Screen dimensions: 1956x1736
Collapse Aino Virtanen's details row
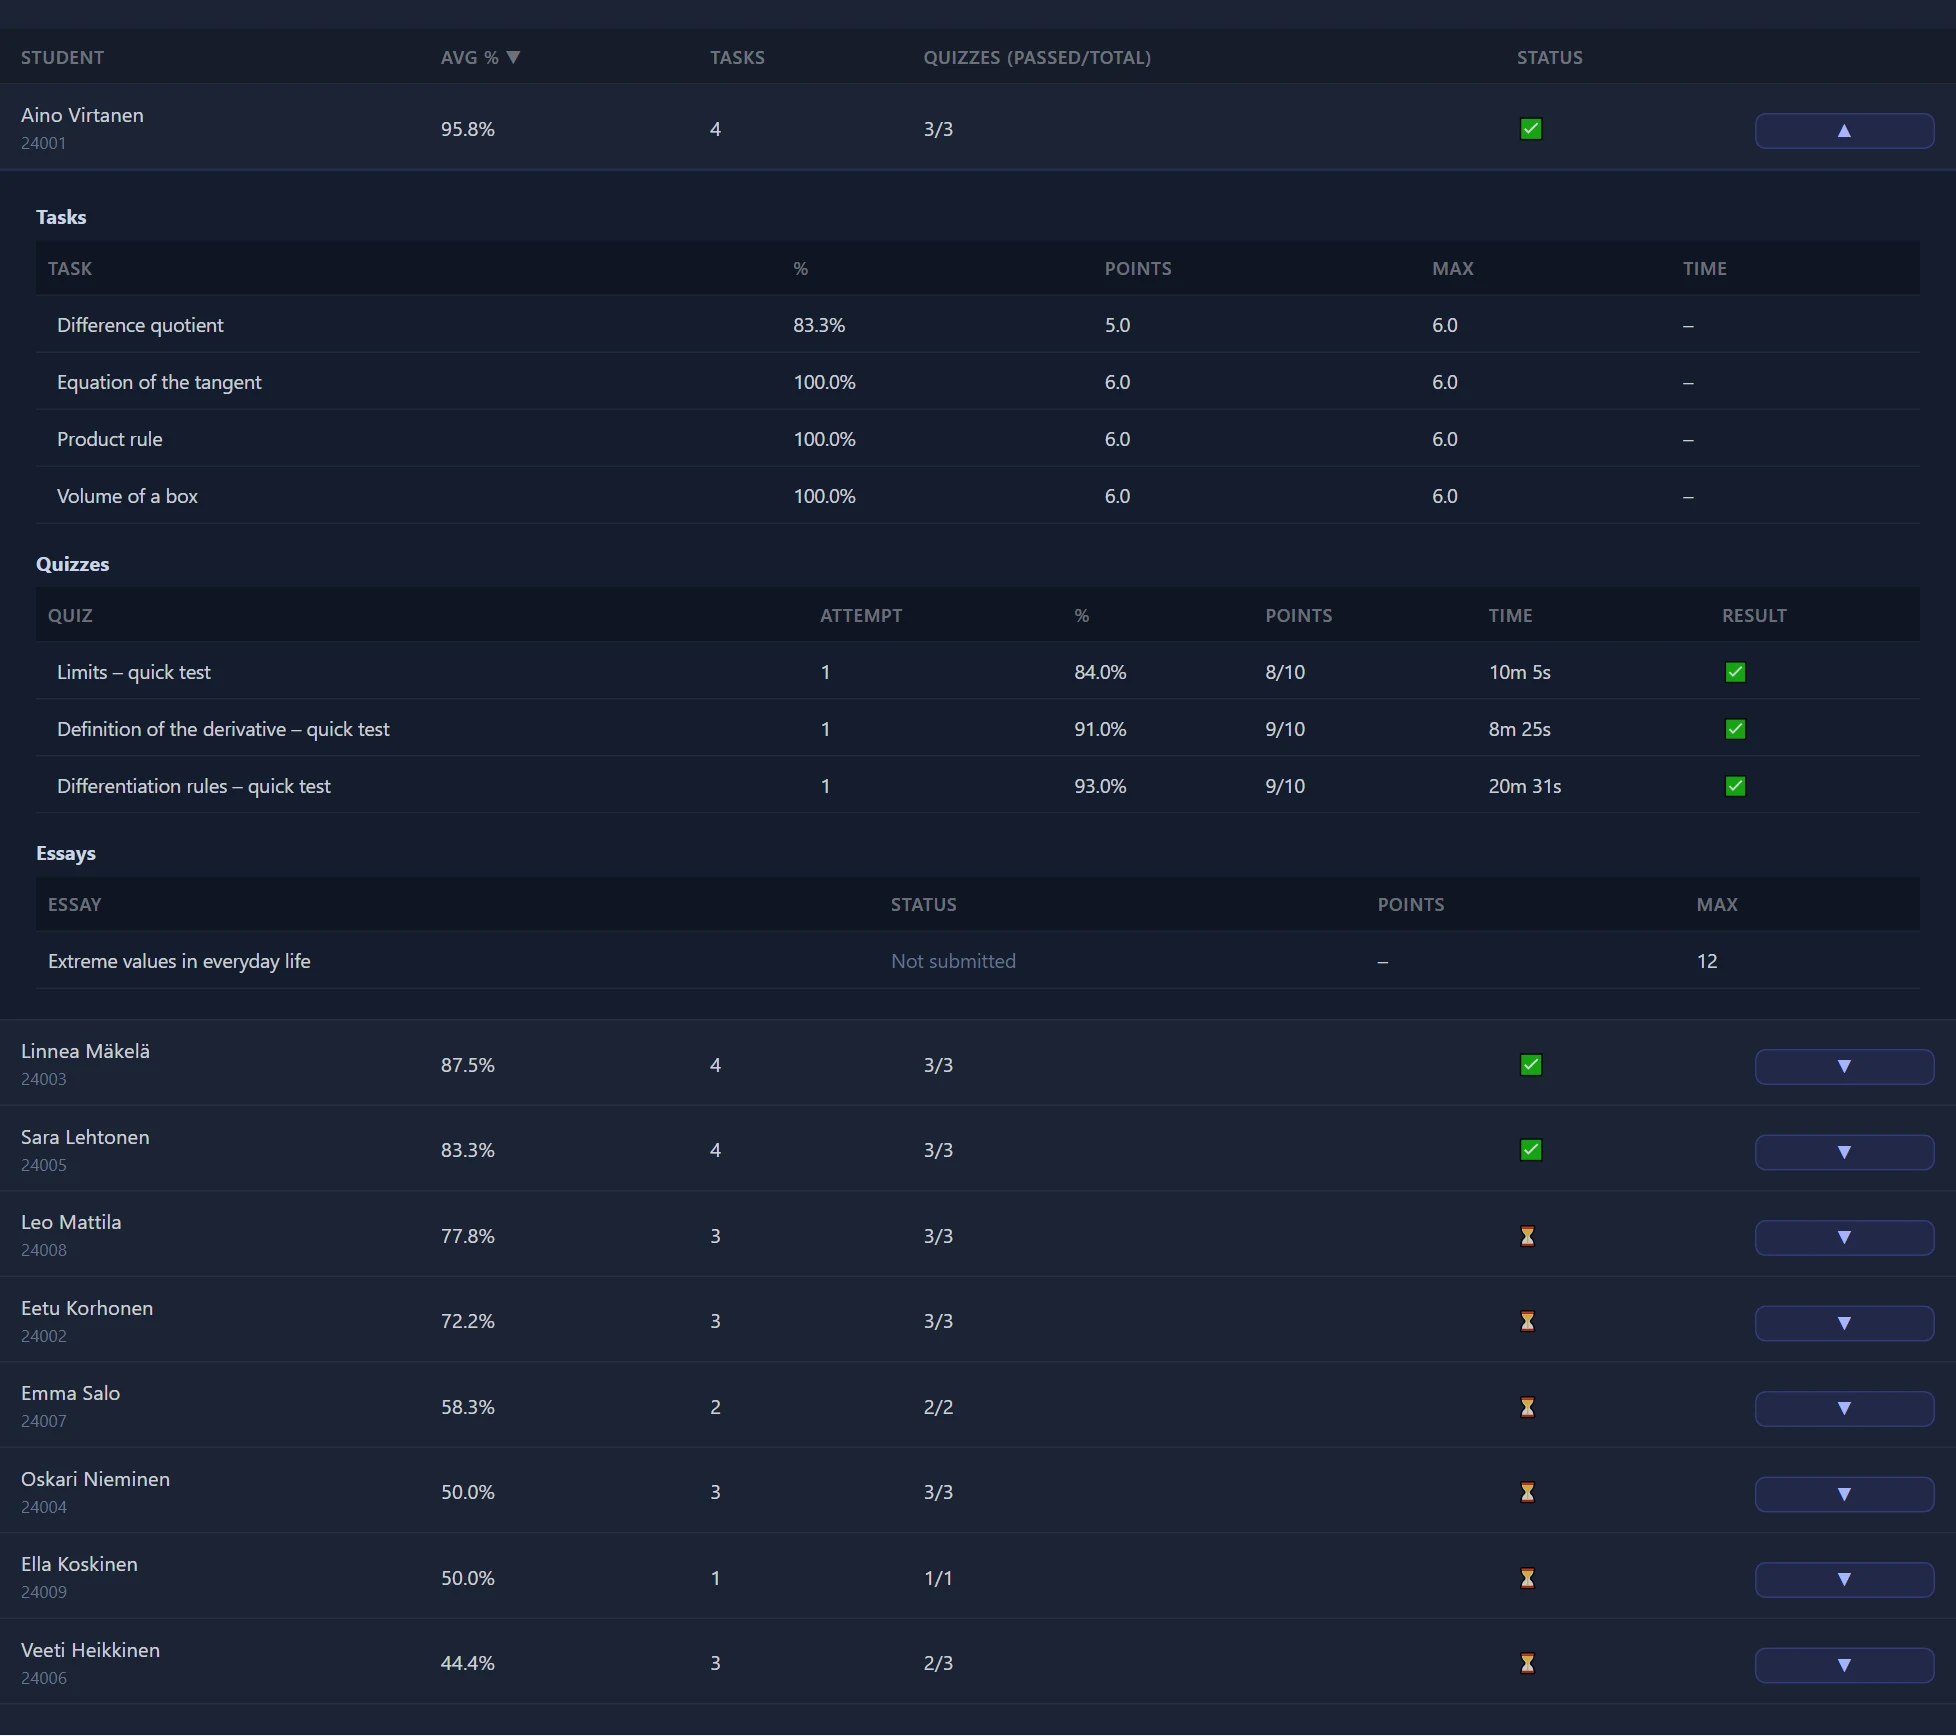click(x=1844, y=131)
